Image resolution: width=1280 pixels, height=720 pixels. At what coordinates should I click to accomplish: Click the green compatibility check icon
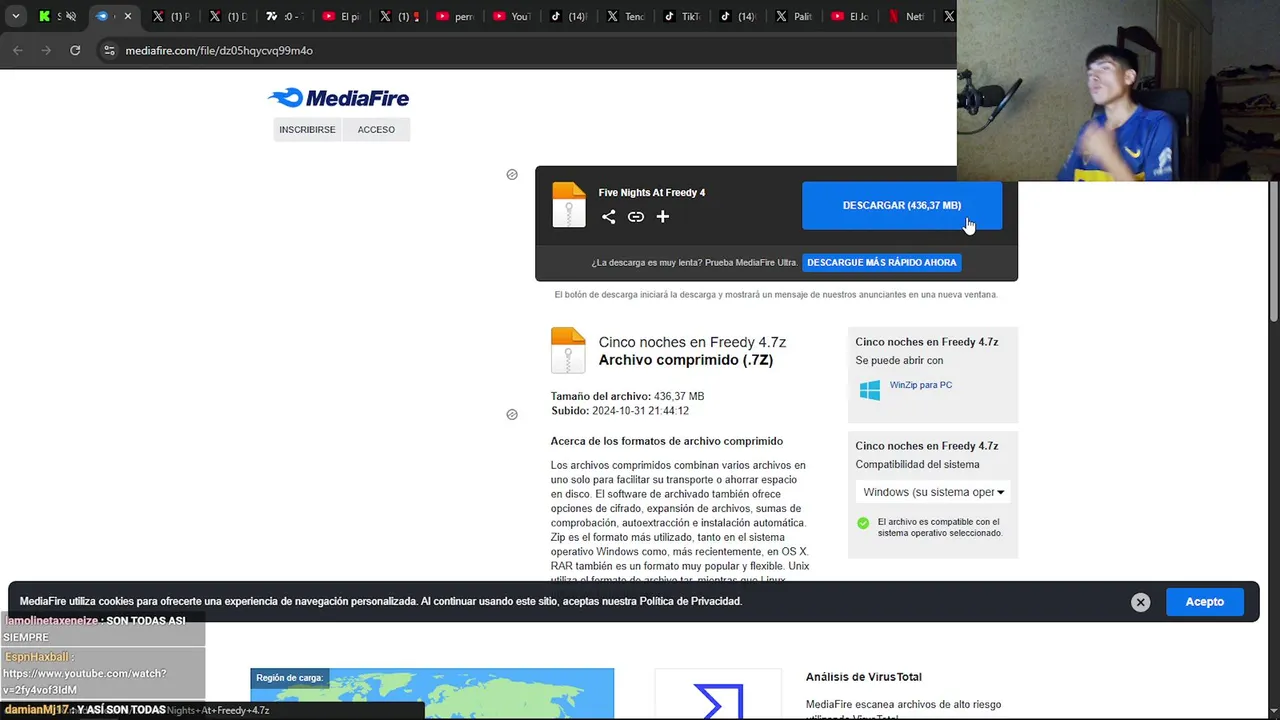863,523
